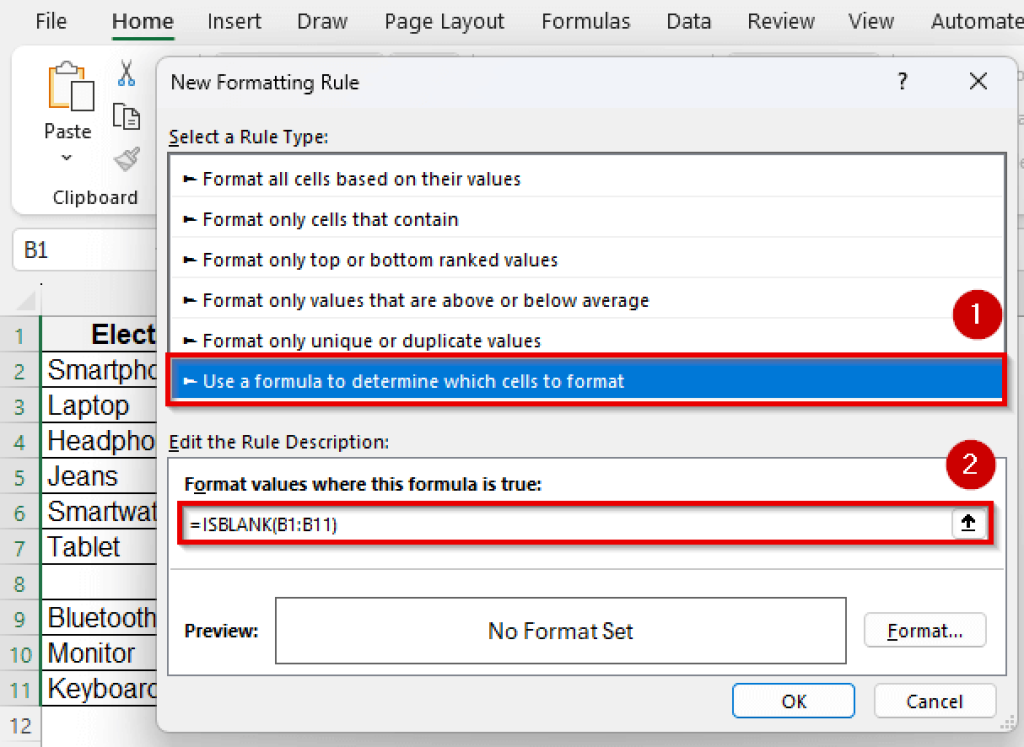Click the Copy icon

[x=127, y=115]
